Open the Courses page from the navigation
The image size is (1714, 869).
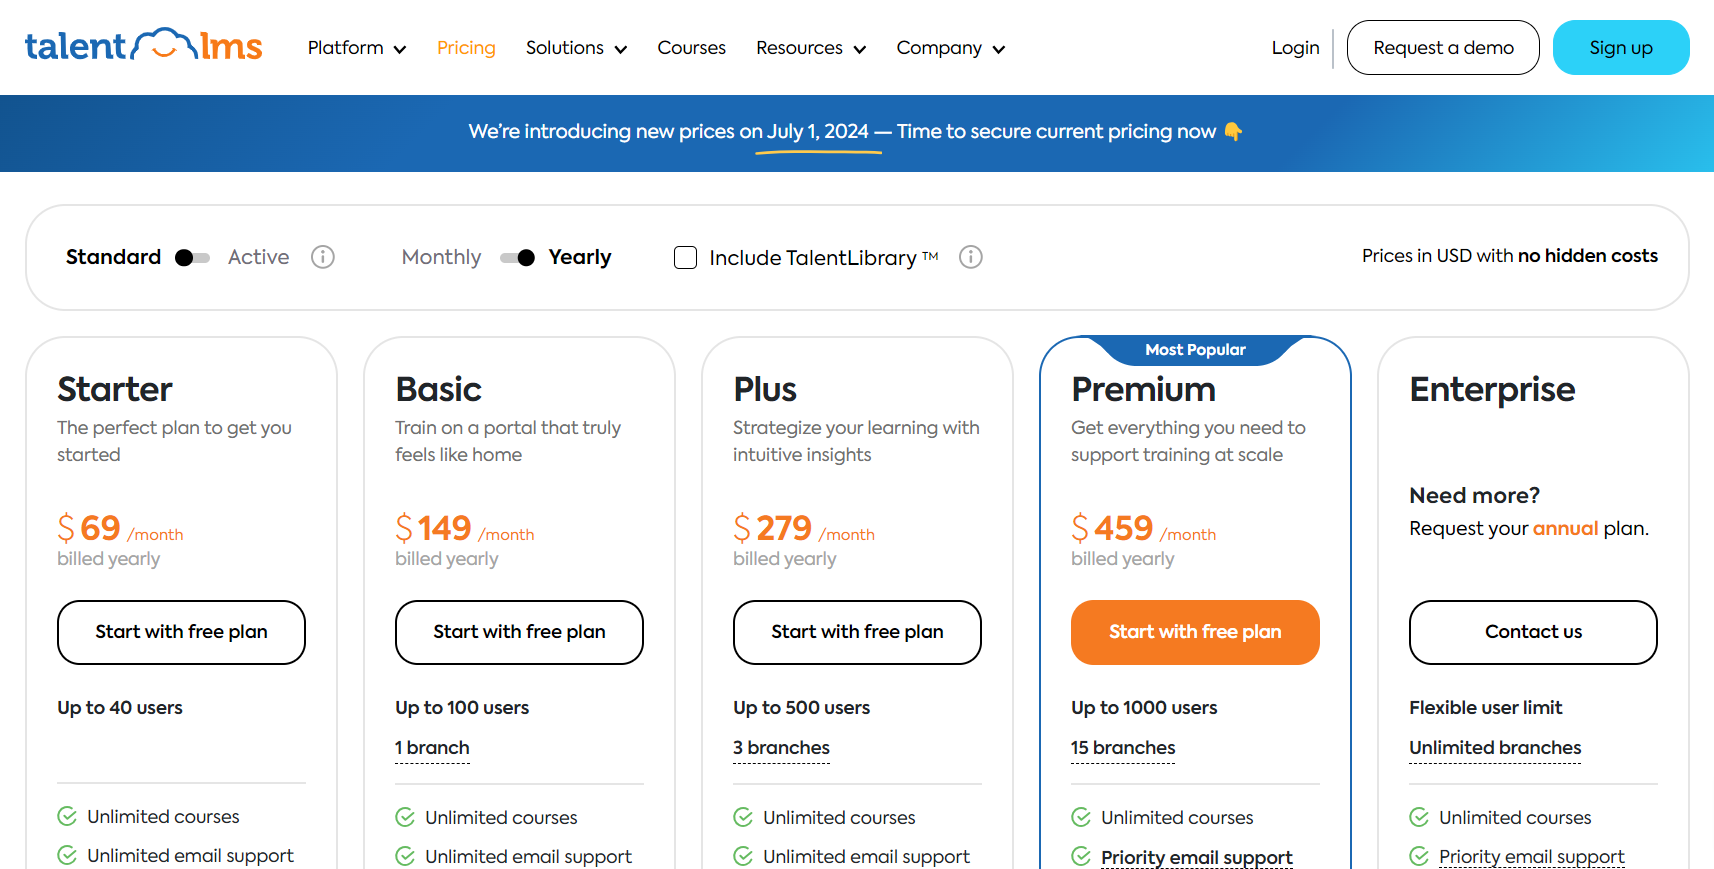point(691,47)
